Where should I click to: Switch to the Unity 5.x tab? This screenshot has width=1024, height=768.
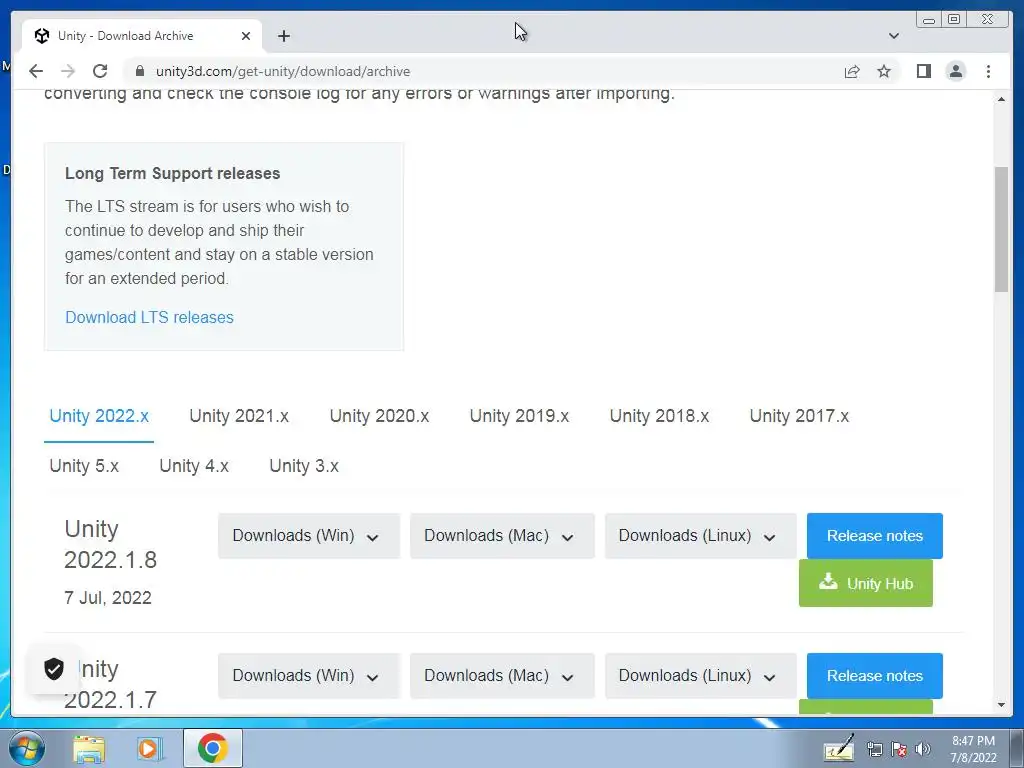[x=84, y=466]
